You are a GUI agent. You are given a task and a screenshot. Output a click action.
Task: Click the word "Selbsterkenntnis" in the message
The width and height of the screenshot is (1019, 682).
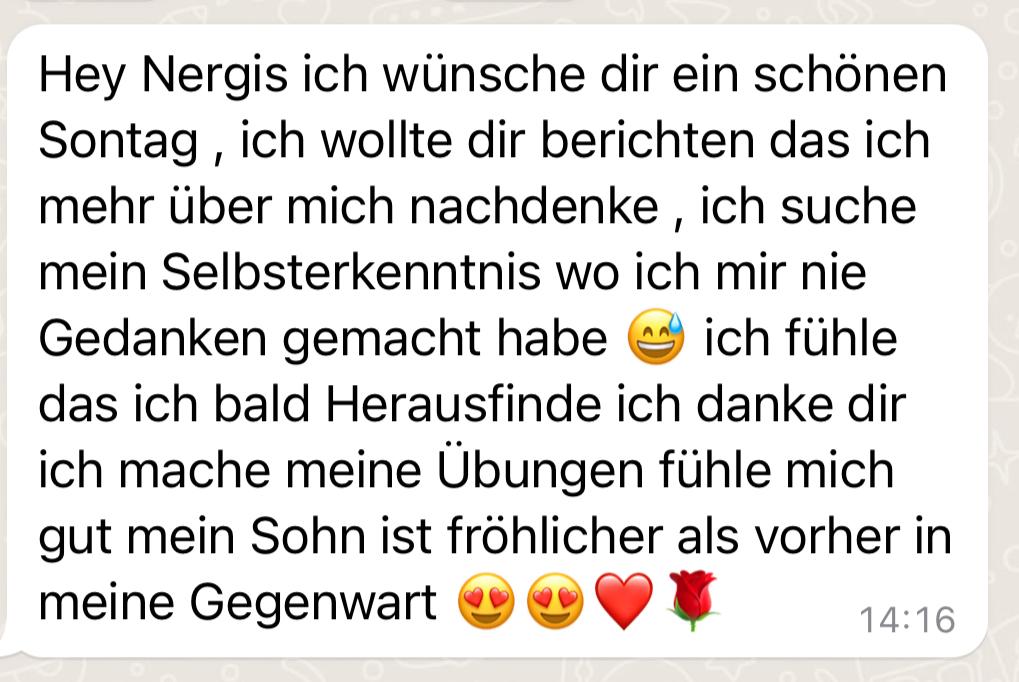(x=351, y=272)
